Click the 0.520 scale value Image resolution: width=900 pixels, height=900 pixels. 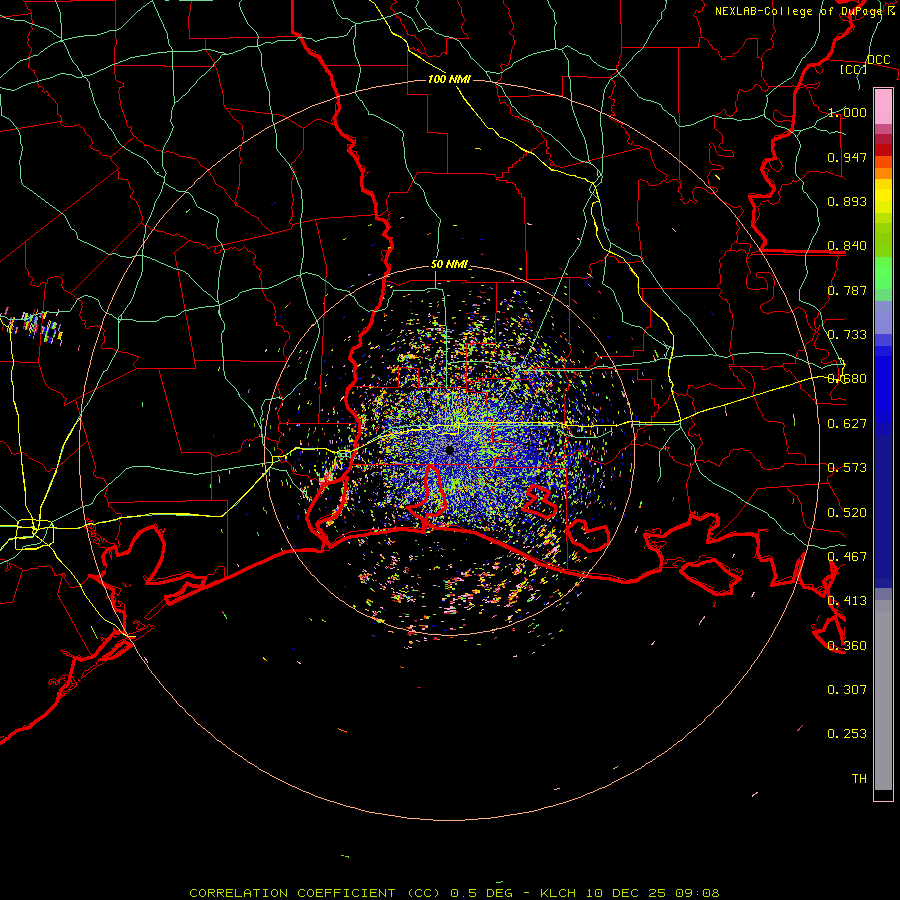tap(847, 513)
